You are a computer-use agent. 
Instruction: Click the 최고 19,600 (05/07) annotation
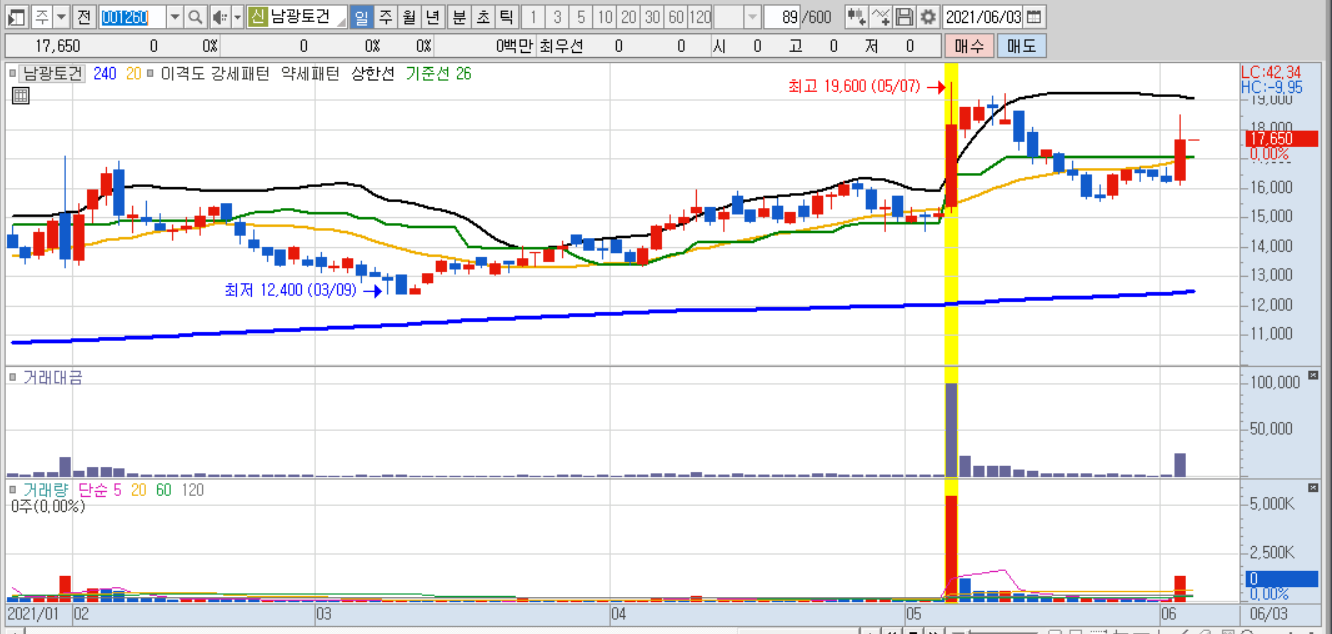(854, 87)
